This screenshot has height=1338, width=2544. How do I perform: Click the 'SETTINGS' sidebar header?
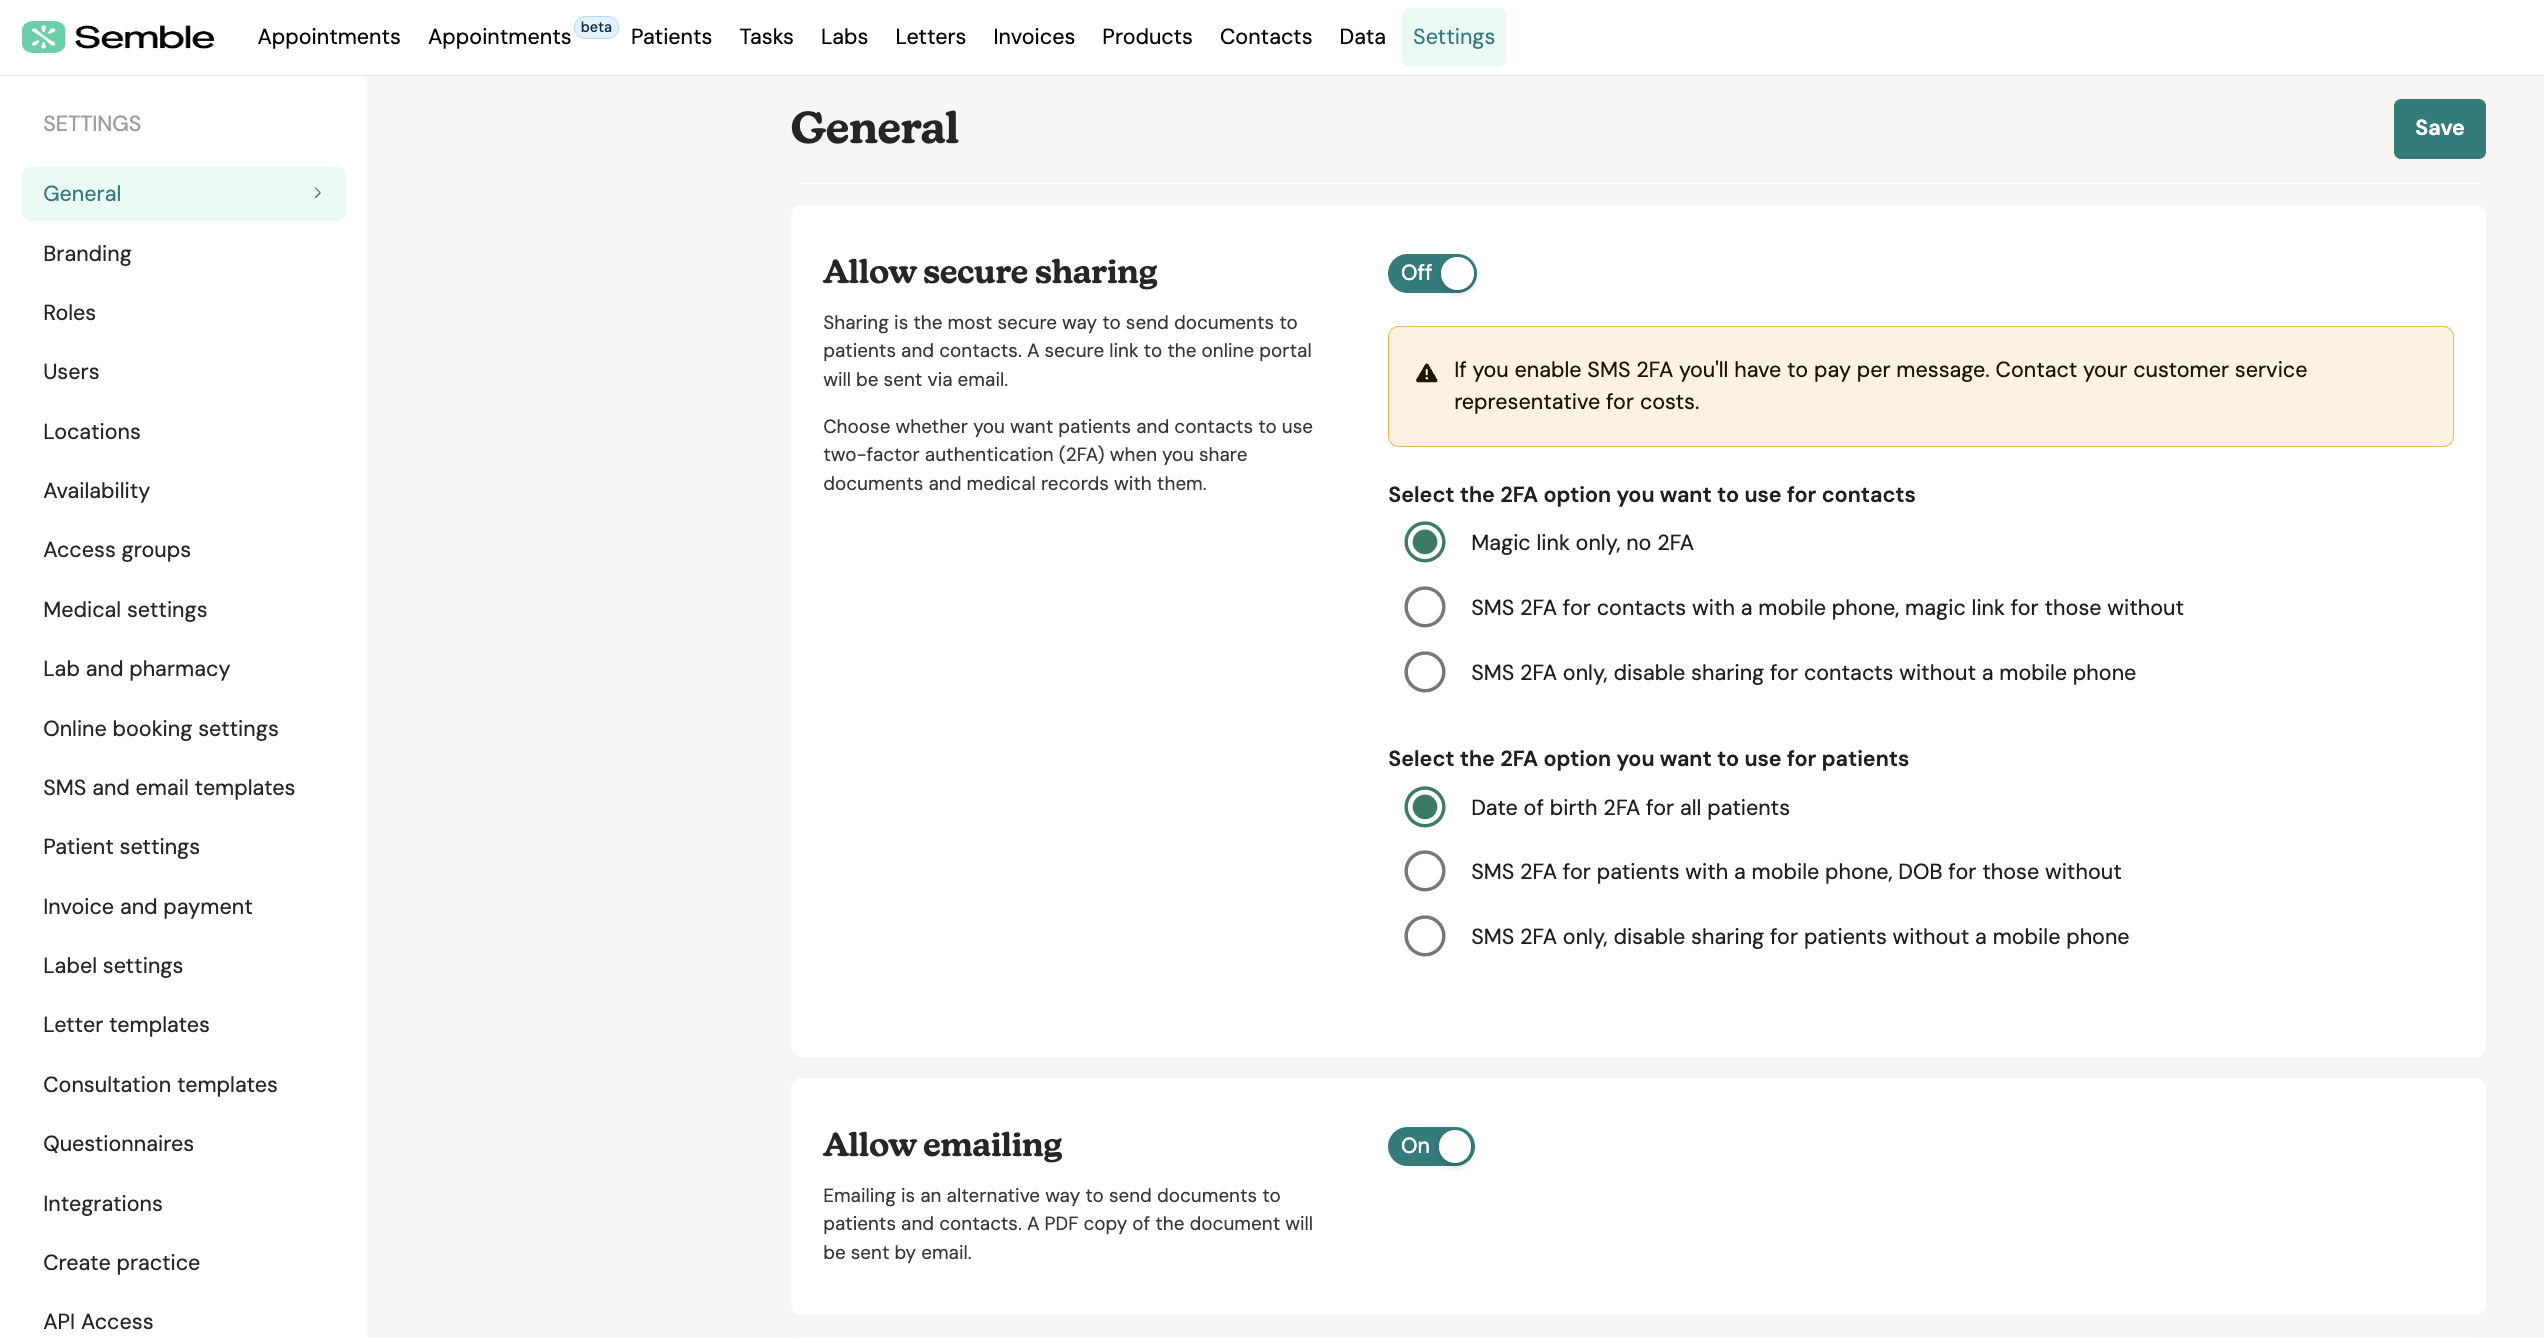92,123
